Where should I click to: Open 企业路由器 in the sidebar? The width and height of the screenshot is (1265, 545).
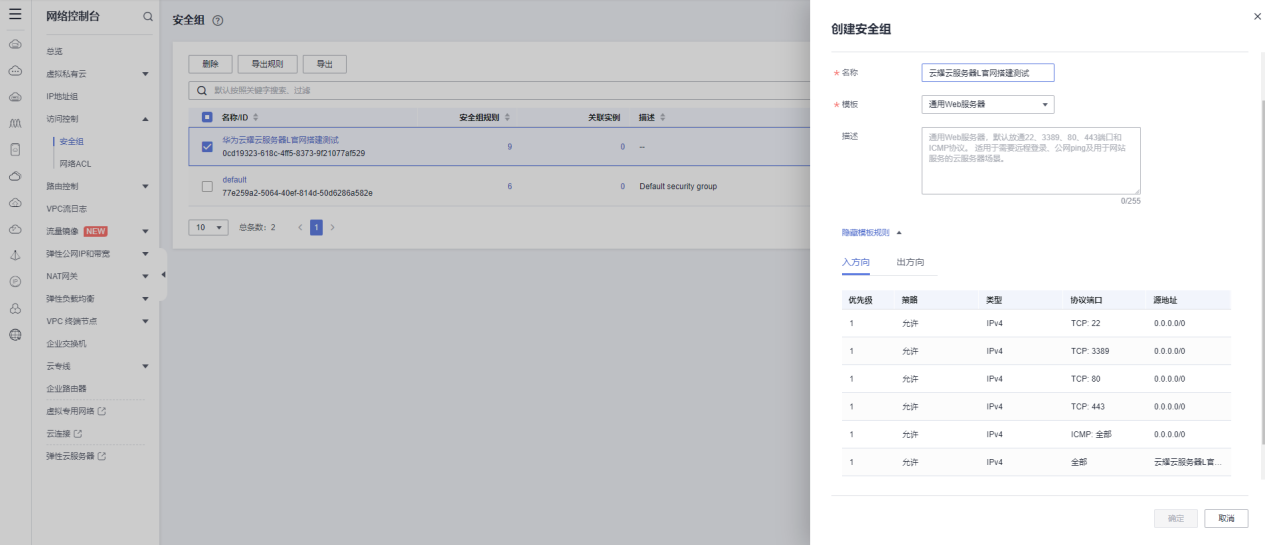pos(66,388)
